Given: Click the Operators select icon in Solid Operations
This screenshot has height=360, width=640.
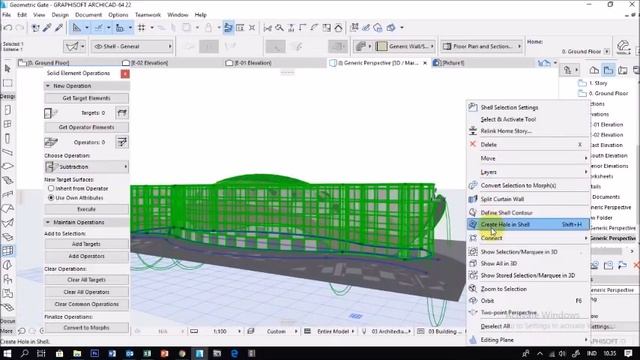Looking at the screenshot, I should [x=122, y=142].
